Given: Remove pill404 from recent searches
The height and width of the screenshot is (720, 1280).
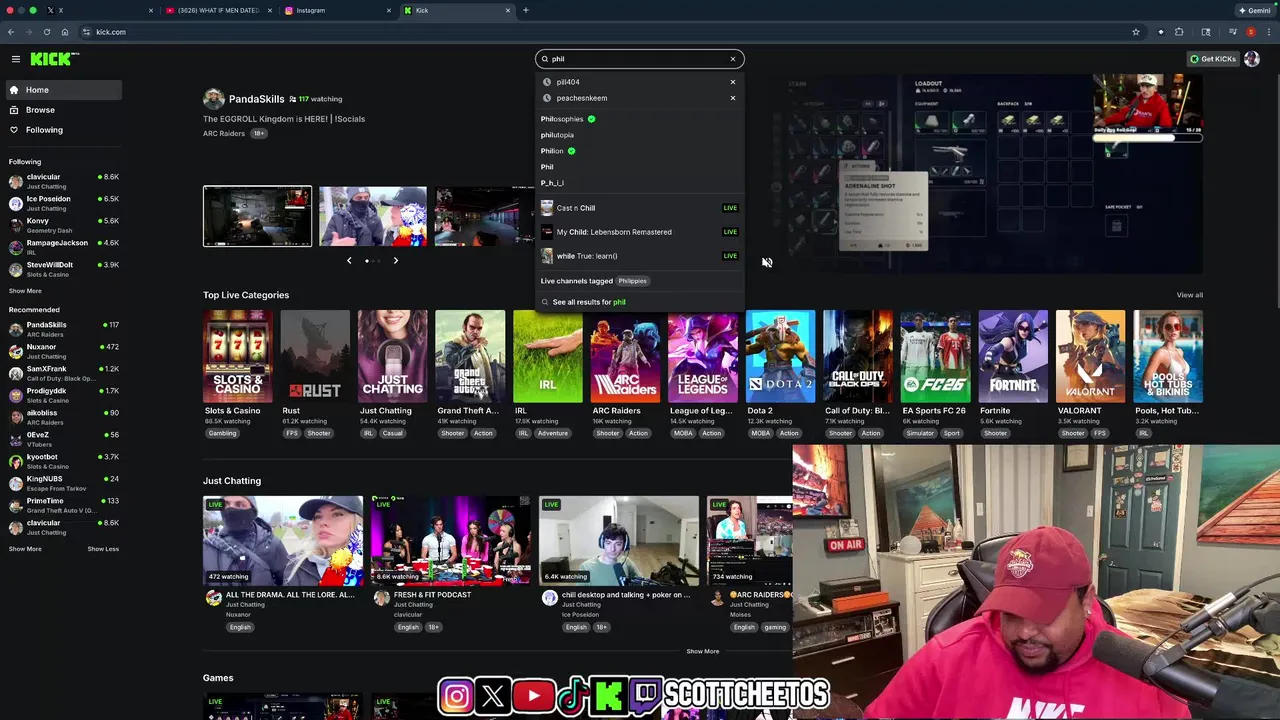Looking at the screenshot, I should pyautogui.click(x=732, y=82).
